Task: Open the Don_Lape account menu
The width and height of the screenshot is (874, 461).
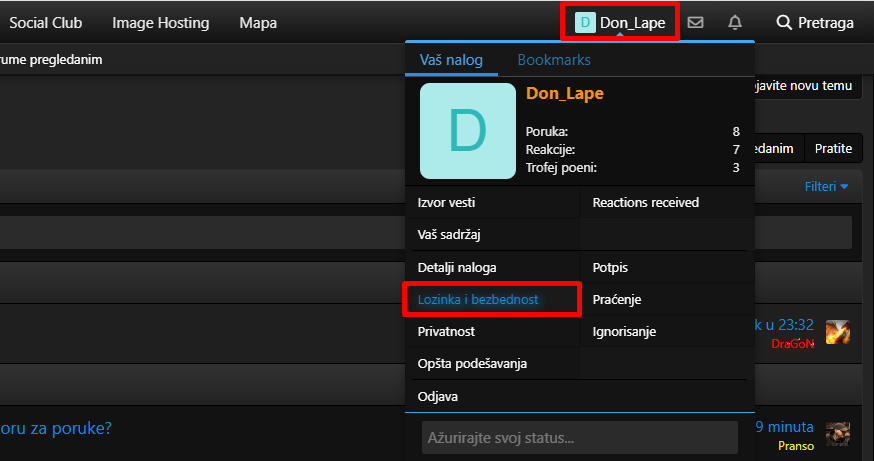Action: click(620, 23)
